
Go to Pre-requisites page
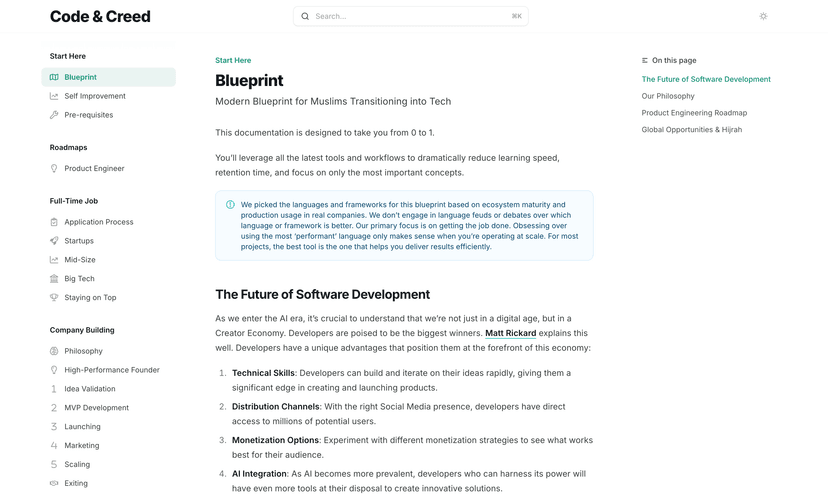109,115
